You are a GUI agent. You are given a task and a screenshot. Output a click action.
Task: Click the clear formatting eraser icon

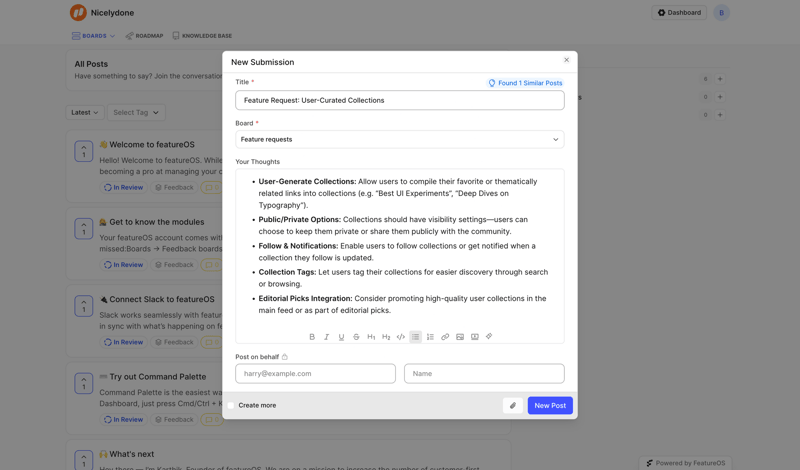click(489, 336)
